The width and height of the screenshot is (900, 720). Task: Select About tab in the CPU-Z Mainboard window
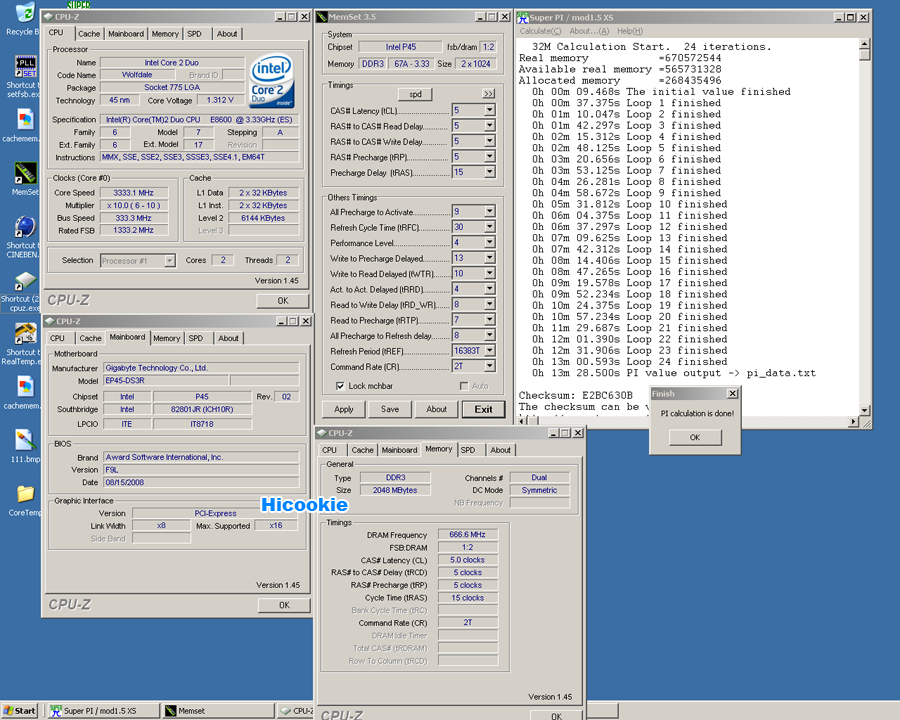tap(228, 338)
